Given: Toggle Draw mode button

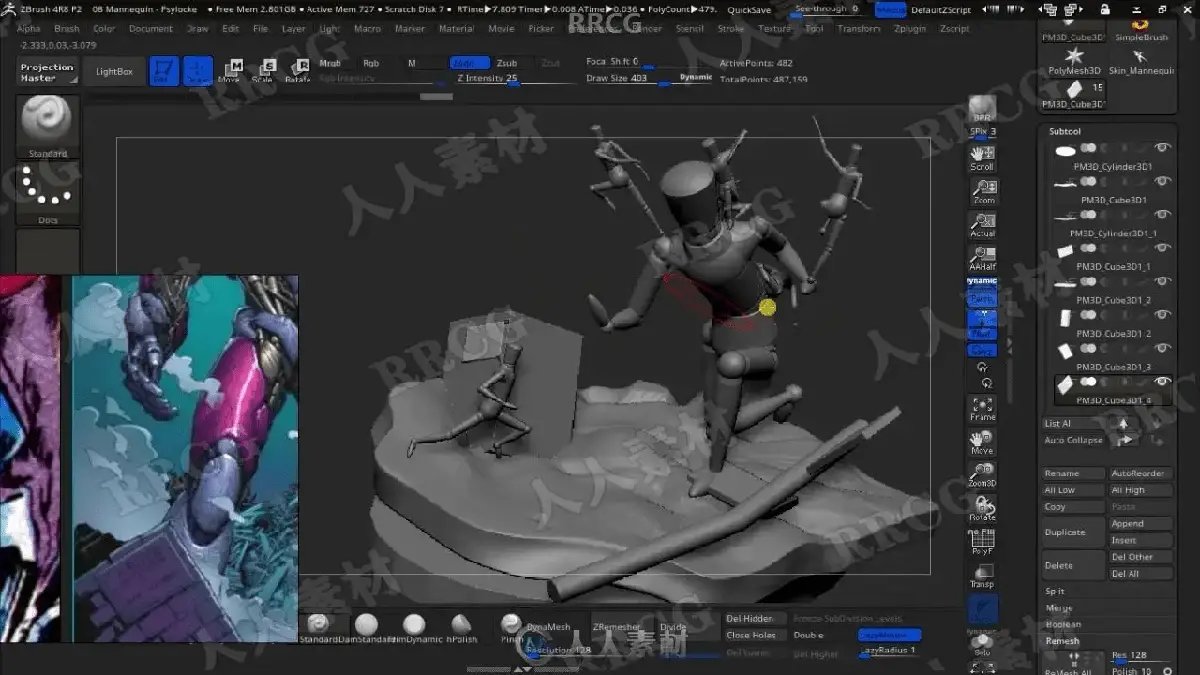Looking at the screenshot, I should [x=198, y=71].
